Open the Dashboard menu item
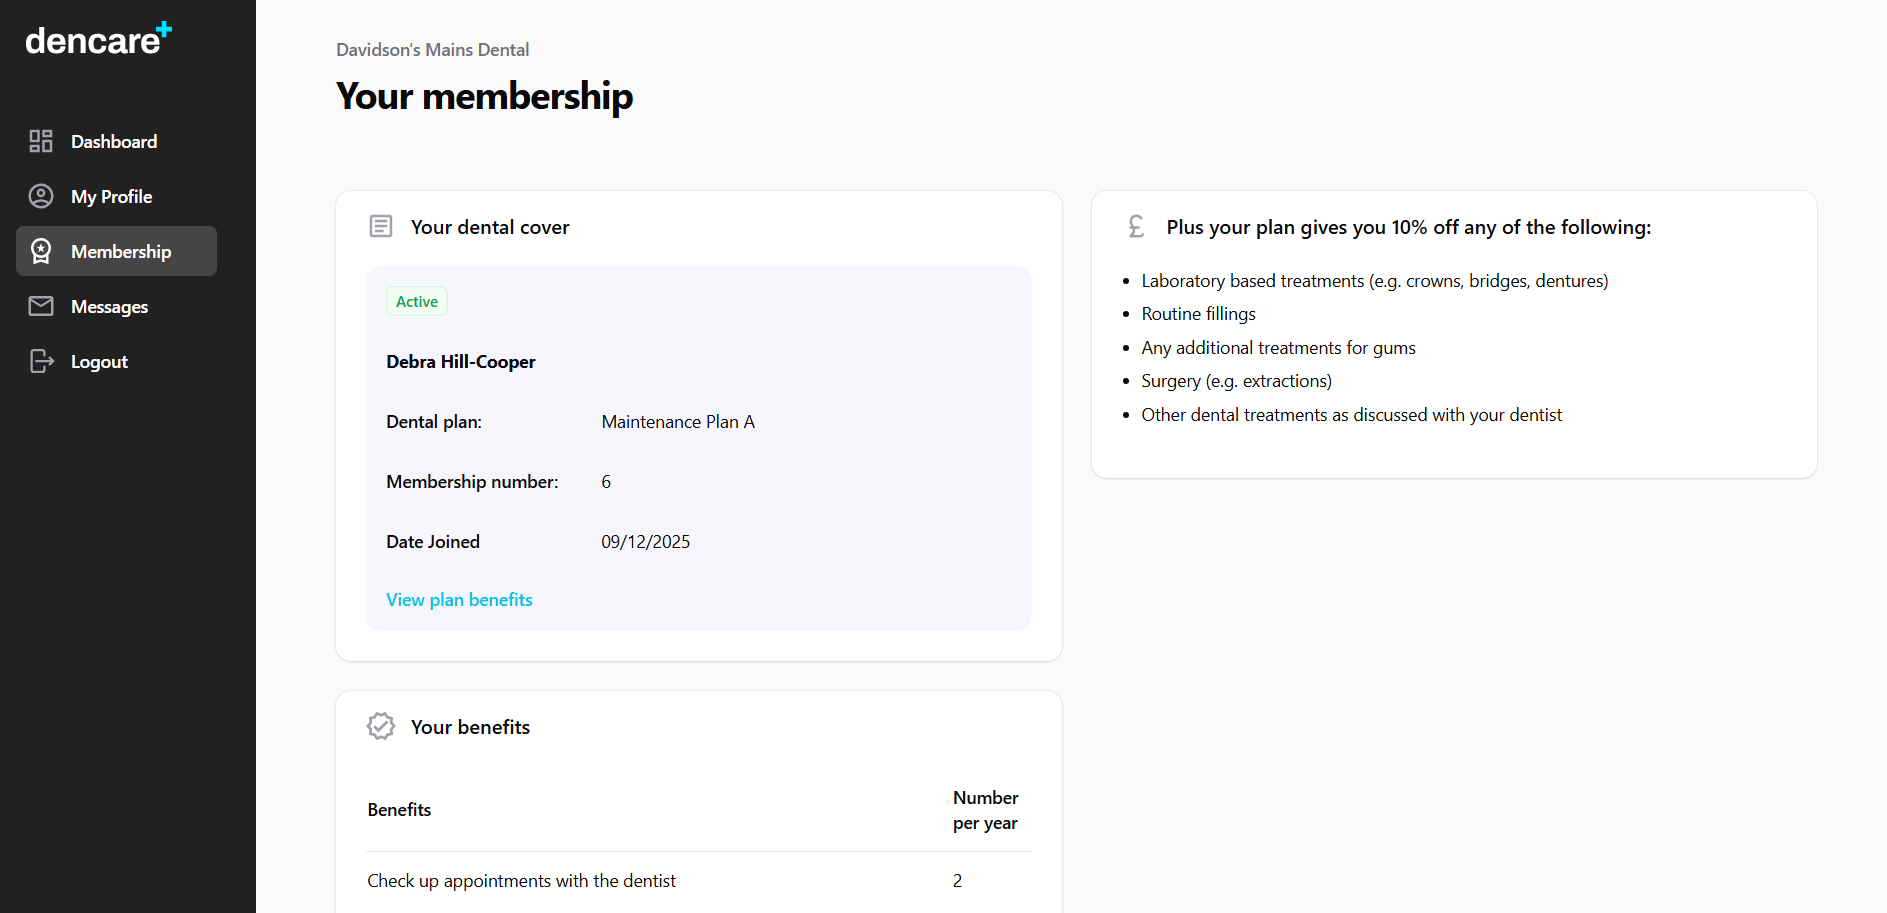1887x913 pixels. (x=114, y=142)
